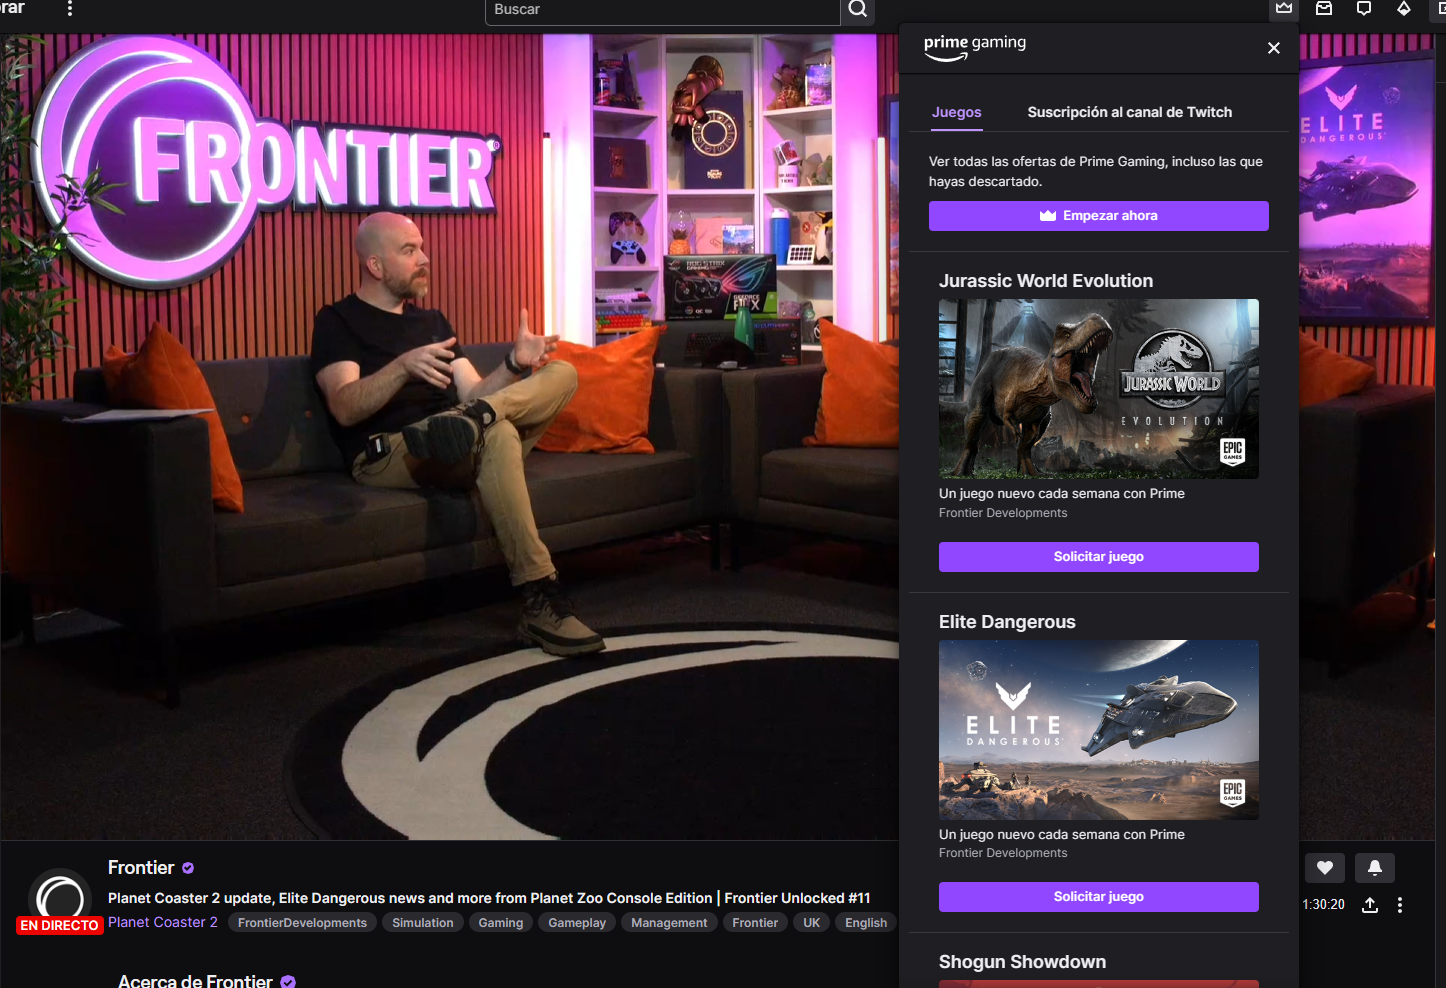Click the Elite Dangerous title text

(1007, 622)
